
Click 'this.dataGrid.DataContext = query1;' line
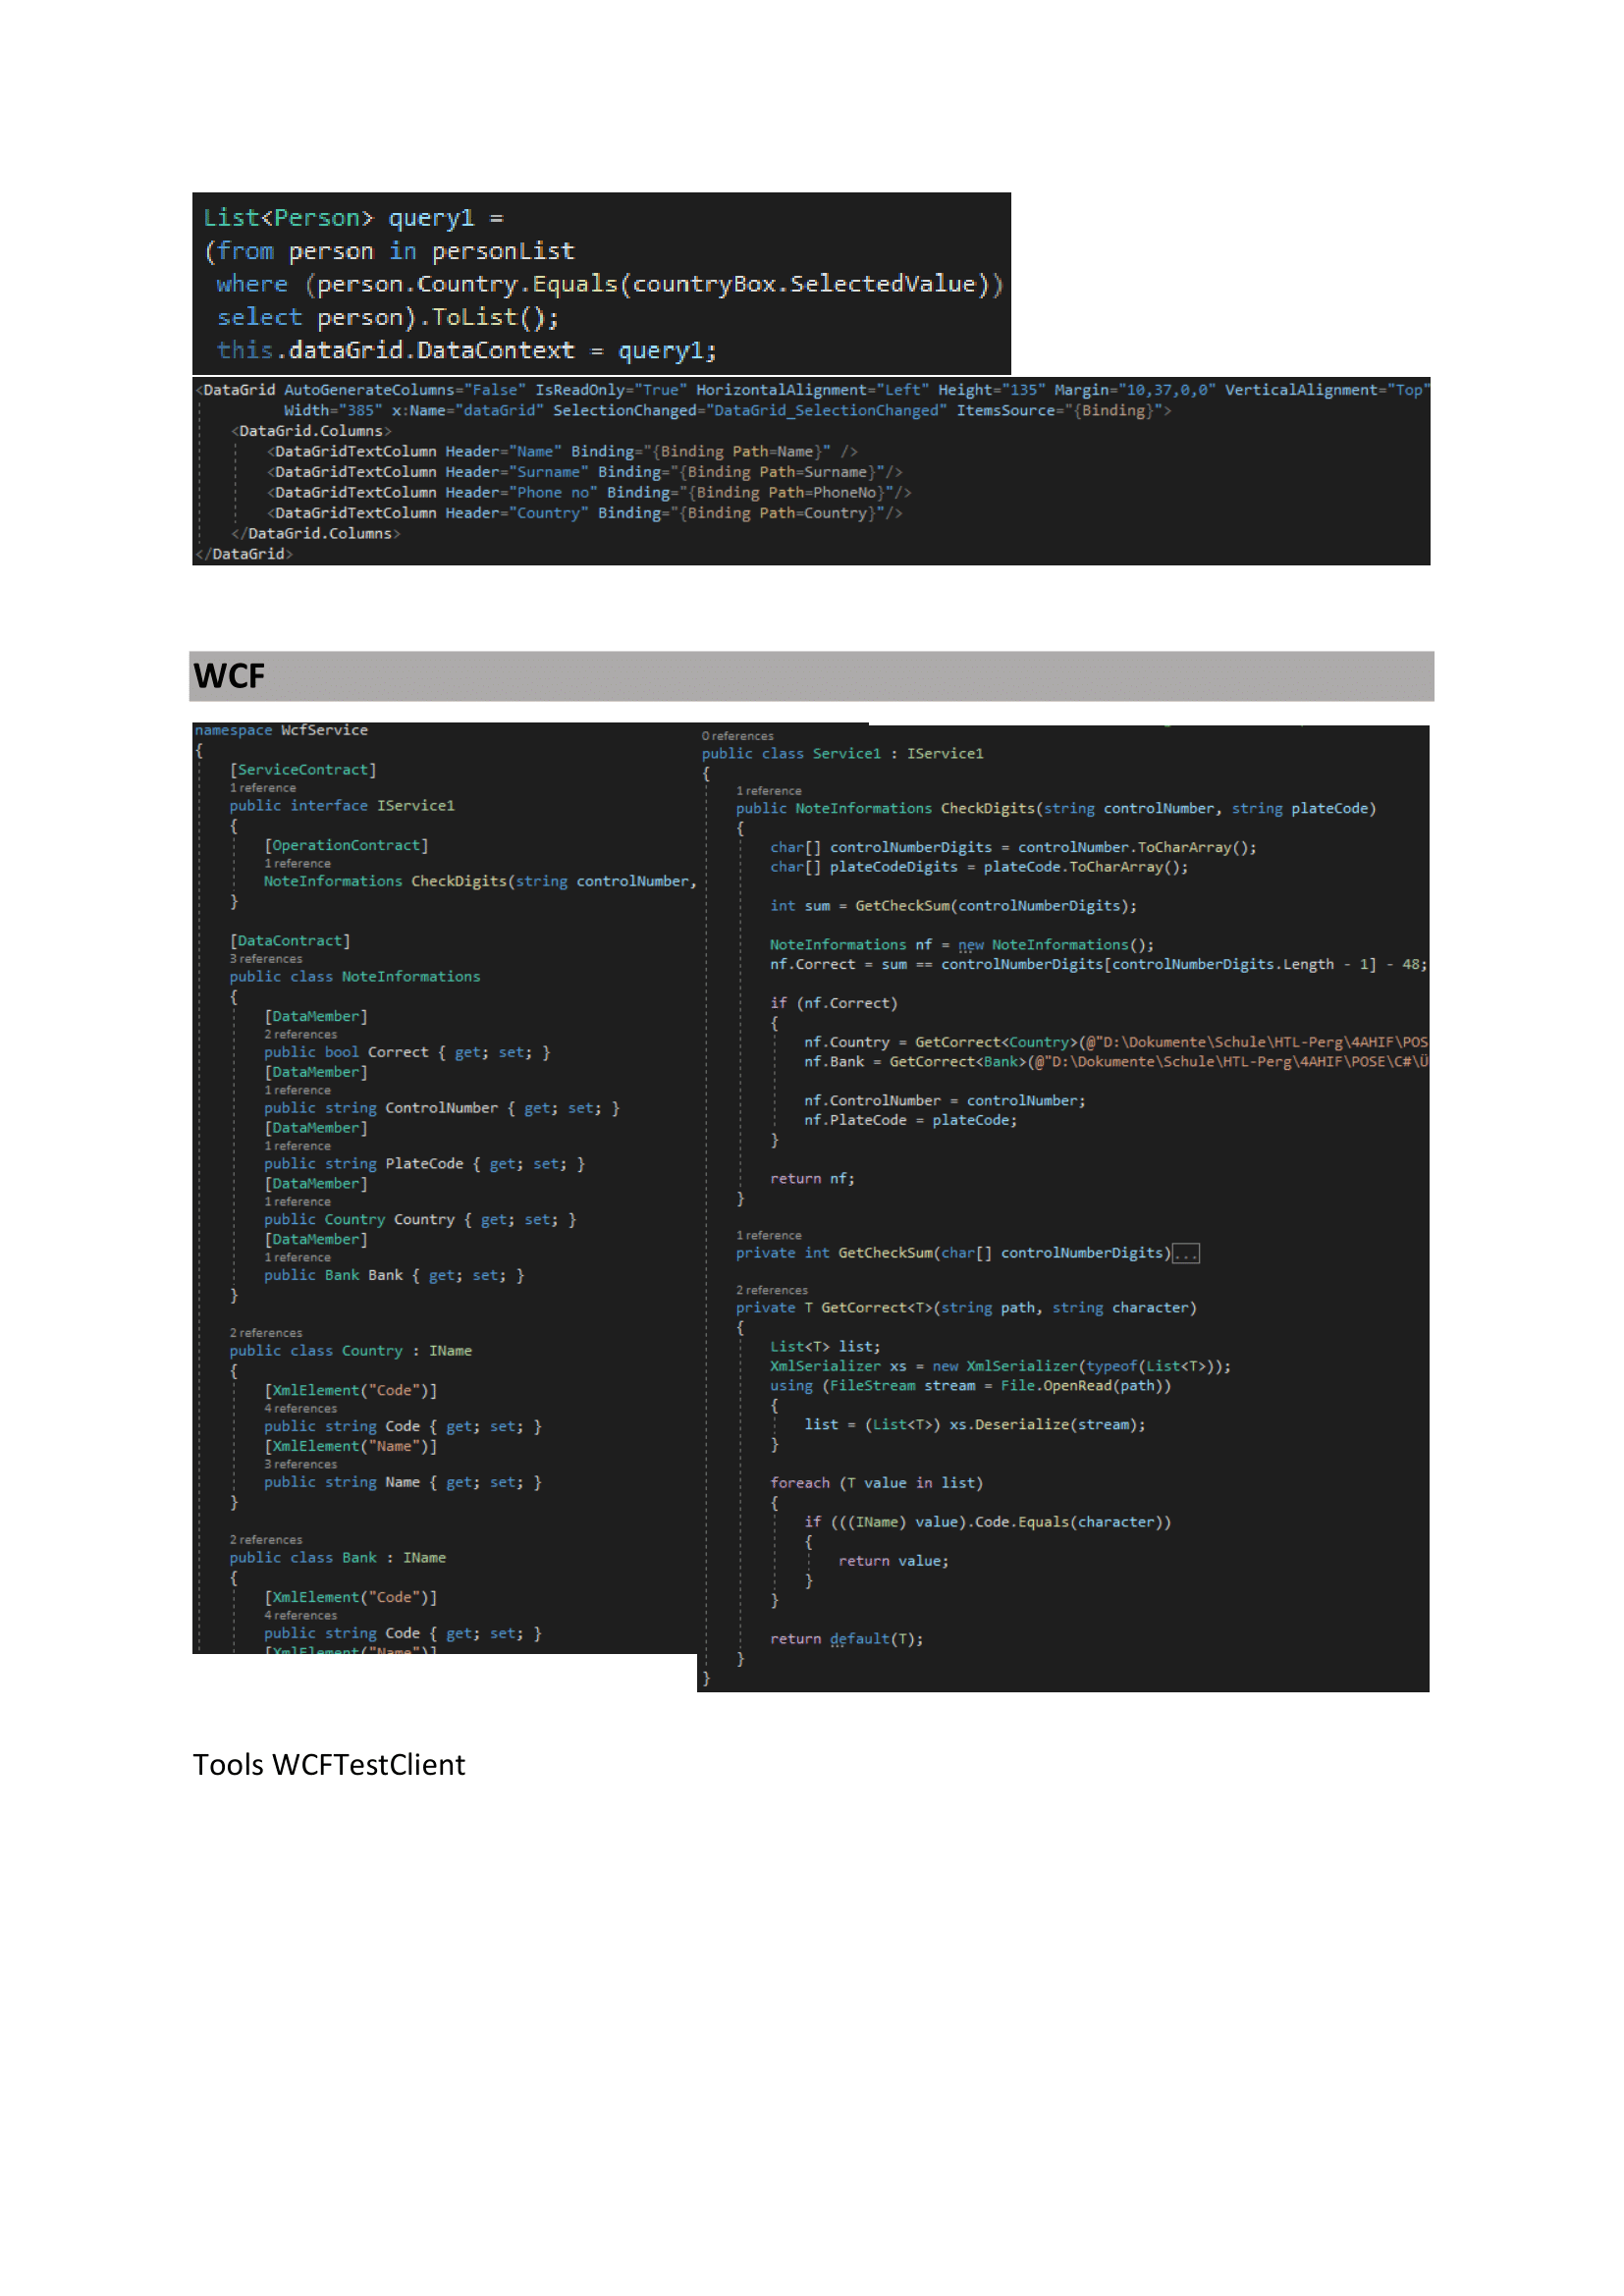467,350
